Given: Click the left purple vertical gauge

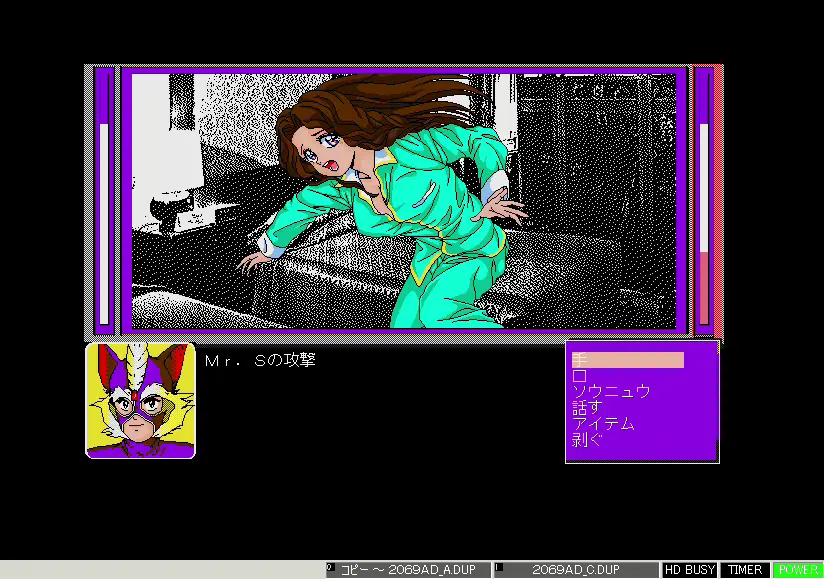Looking at the screenshot, I should tap(104, 200).
